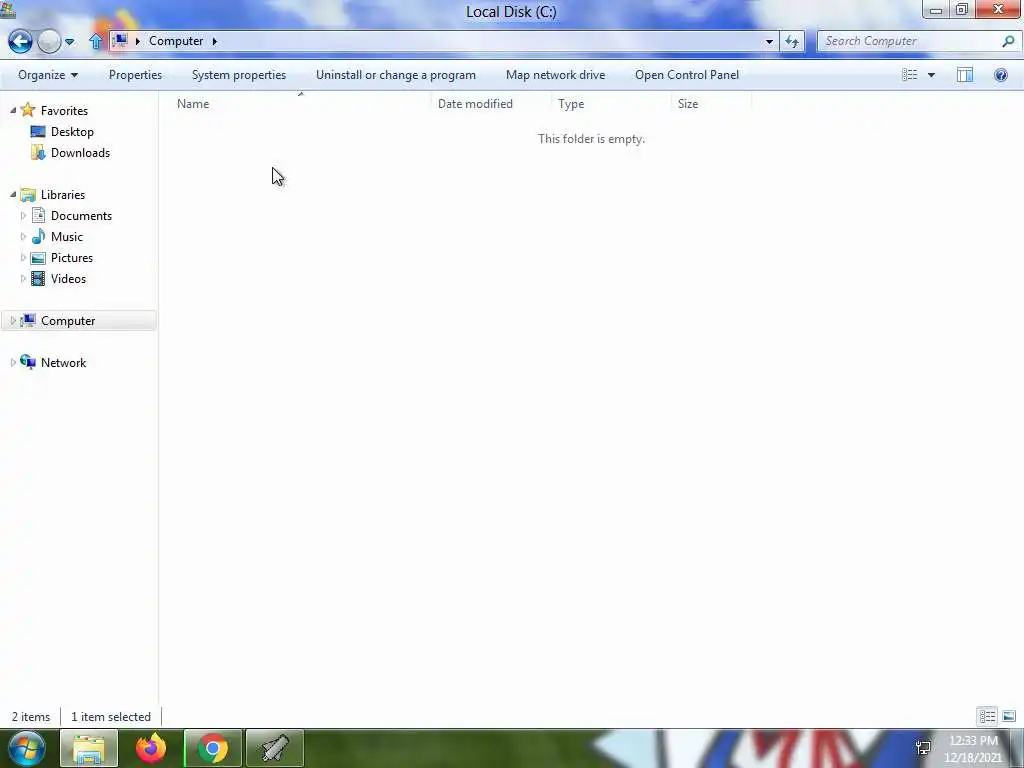This screenshot has width=1024, height=768.
Task: Open Help with the question mark icon
Action: pyautogui.click(x=1000, y=75)
